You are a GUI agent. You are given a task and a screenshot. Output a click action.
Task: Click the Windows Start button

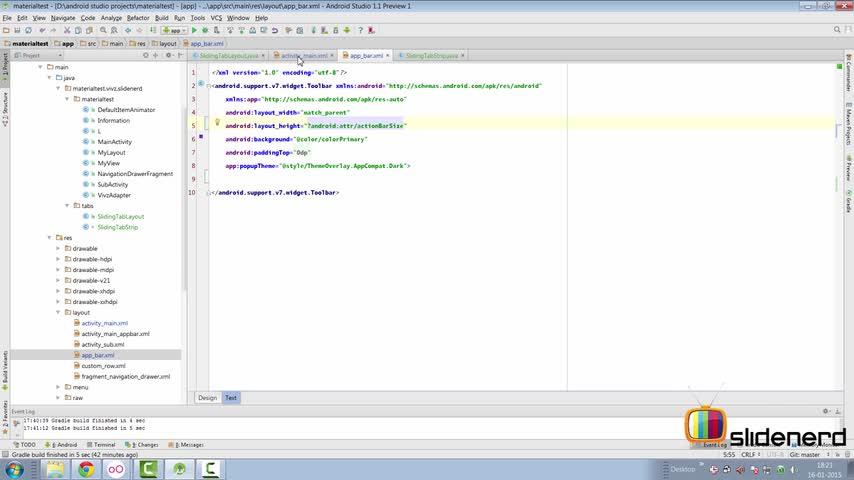(x=14, y=470)
